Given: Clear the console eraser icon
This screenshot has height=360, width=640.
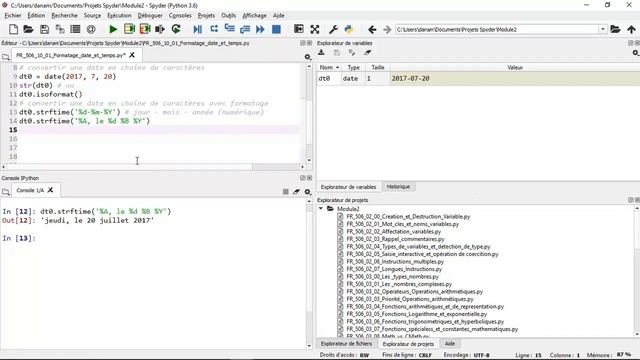Looking at the screenshot, I should tap(297, 191).
